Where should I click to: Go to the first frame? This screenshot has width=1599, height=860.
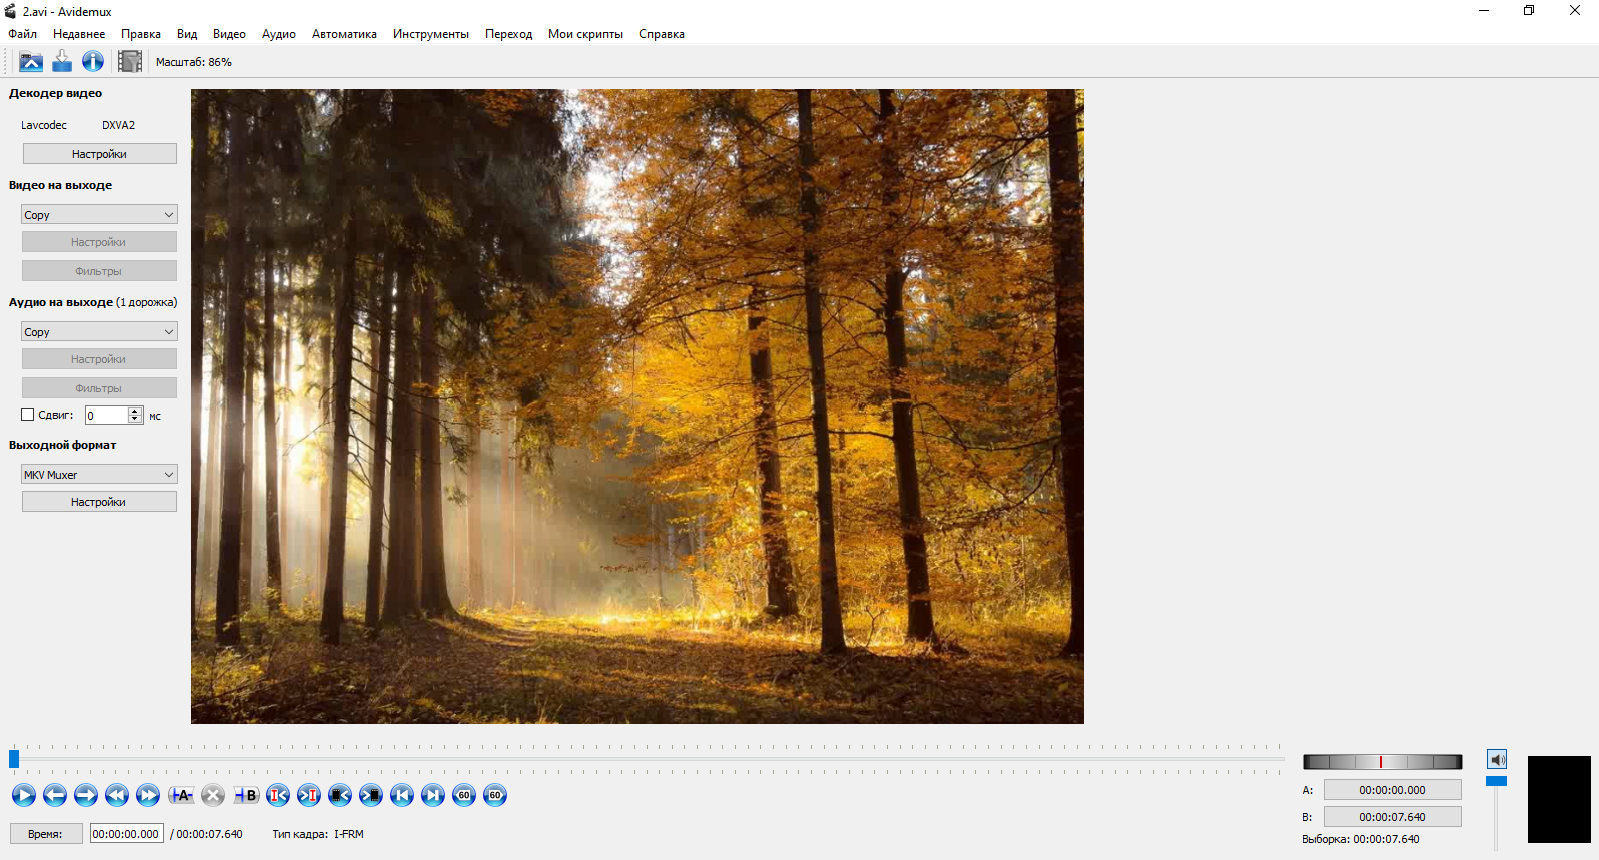(402, 795)
